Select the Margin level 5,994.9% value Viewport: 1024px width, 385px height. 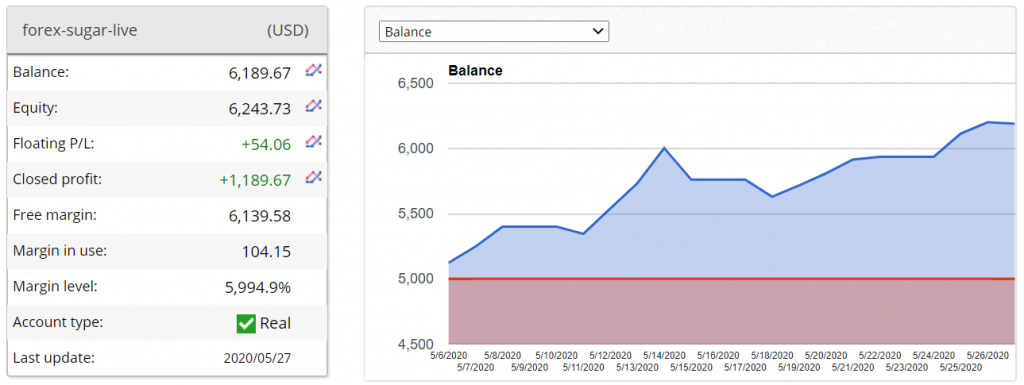(x=258, y=287)
